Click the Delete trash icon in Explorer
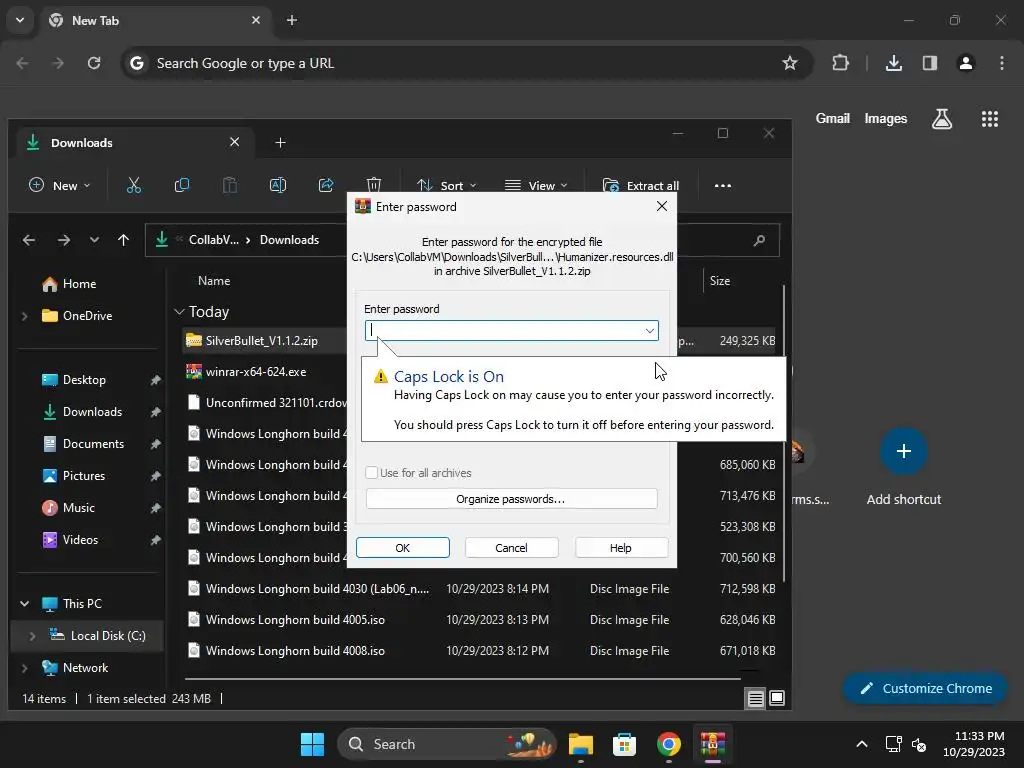 374,184
